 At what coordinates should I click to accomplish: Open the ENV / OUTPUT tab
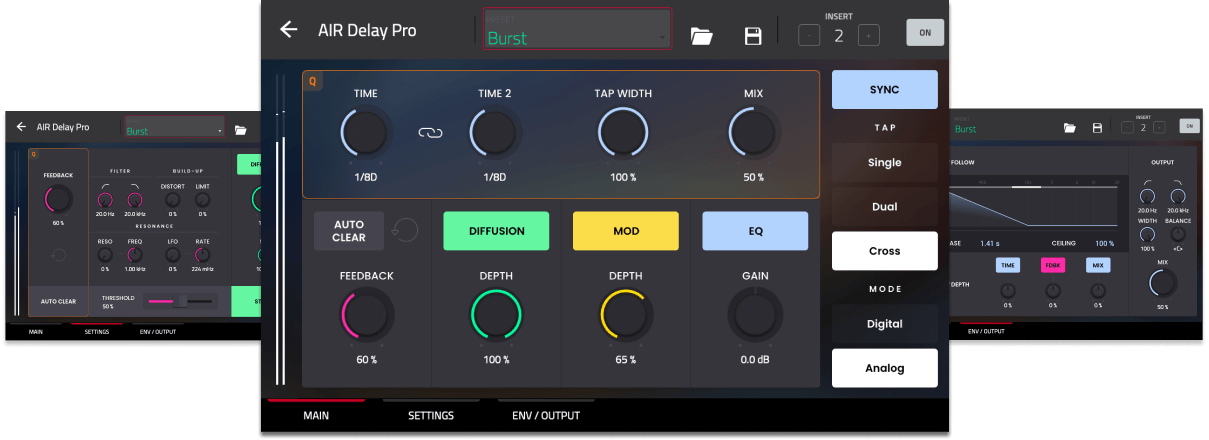tap(546, 415)
